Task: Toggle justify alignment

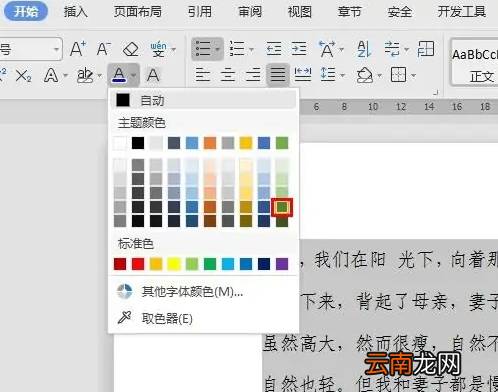Action: [x=278, y=75]
